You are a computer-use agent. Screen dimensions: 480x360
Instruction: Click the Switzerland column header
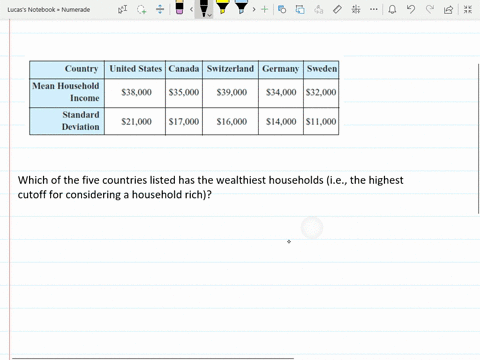tap(230, 69)
